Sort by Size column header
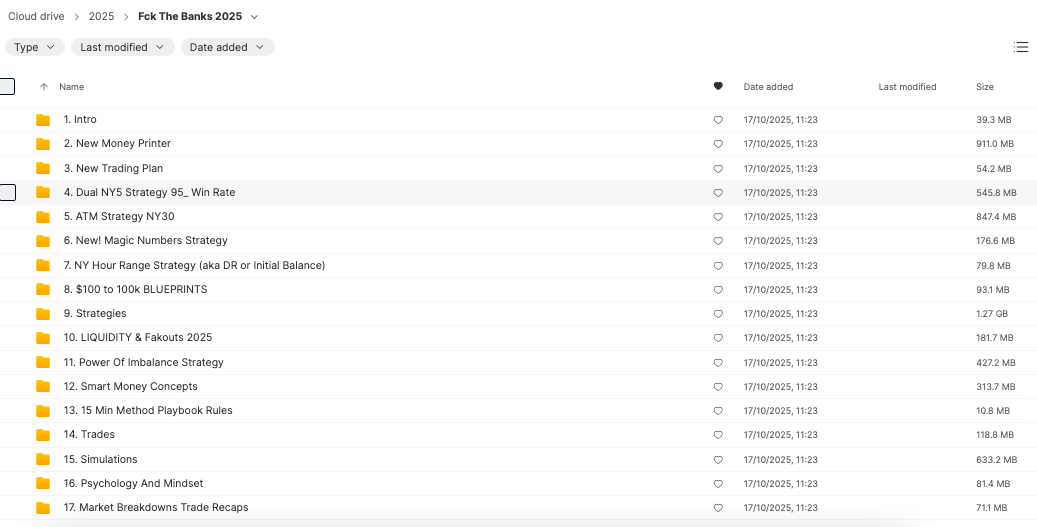Screen dimensions: 1037x527 984,87
